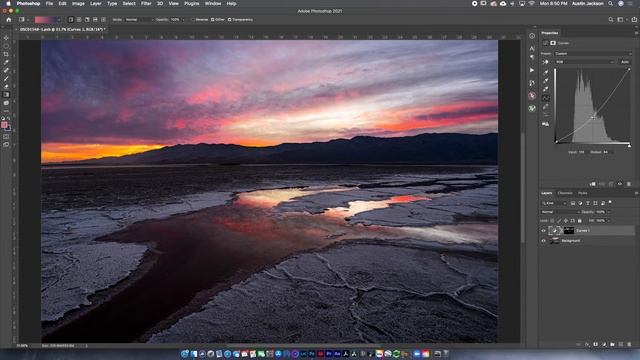This screenshot has width=640, height=360.
Task: Open the layer Fill slider arrow
Action: (x=609, y=221)
